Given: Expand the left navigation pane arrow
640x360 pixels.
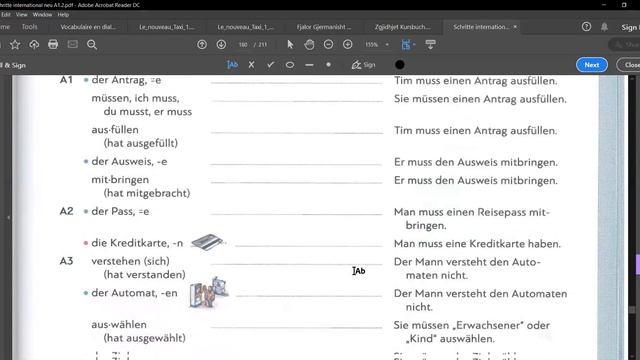Looking at the screenshot, I should pos(8,218).
